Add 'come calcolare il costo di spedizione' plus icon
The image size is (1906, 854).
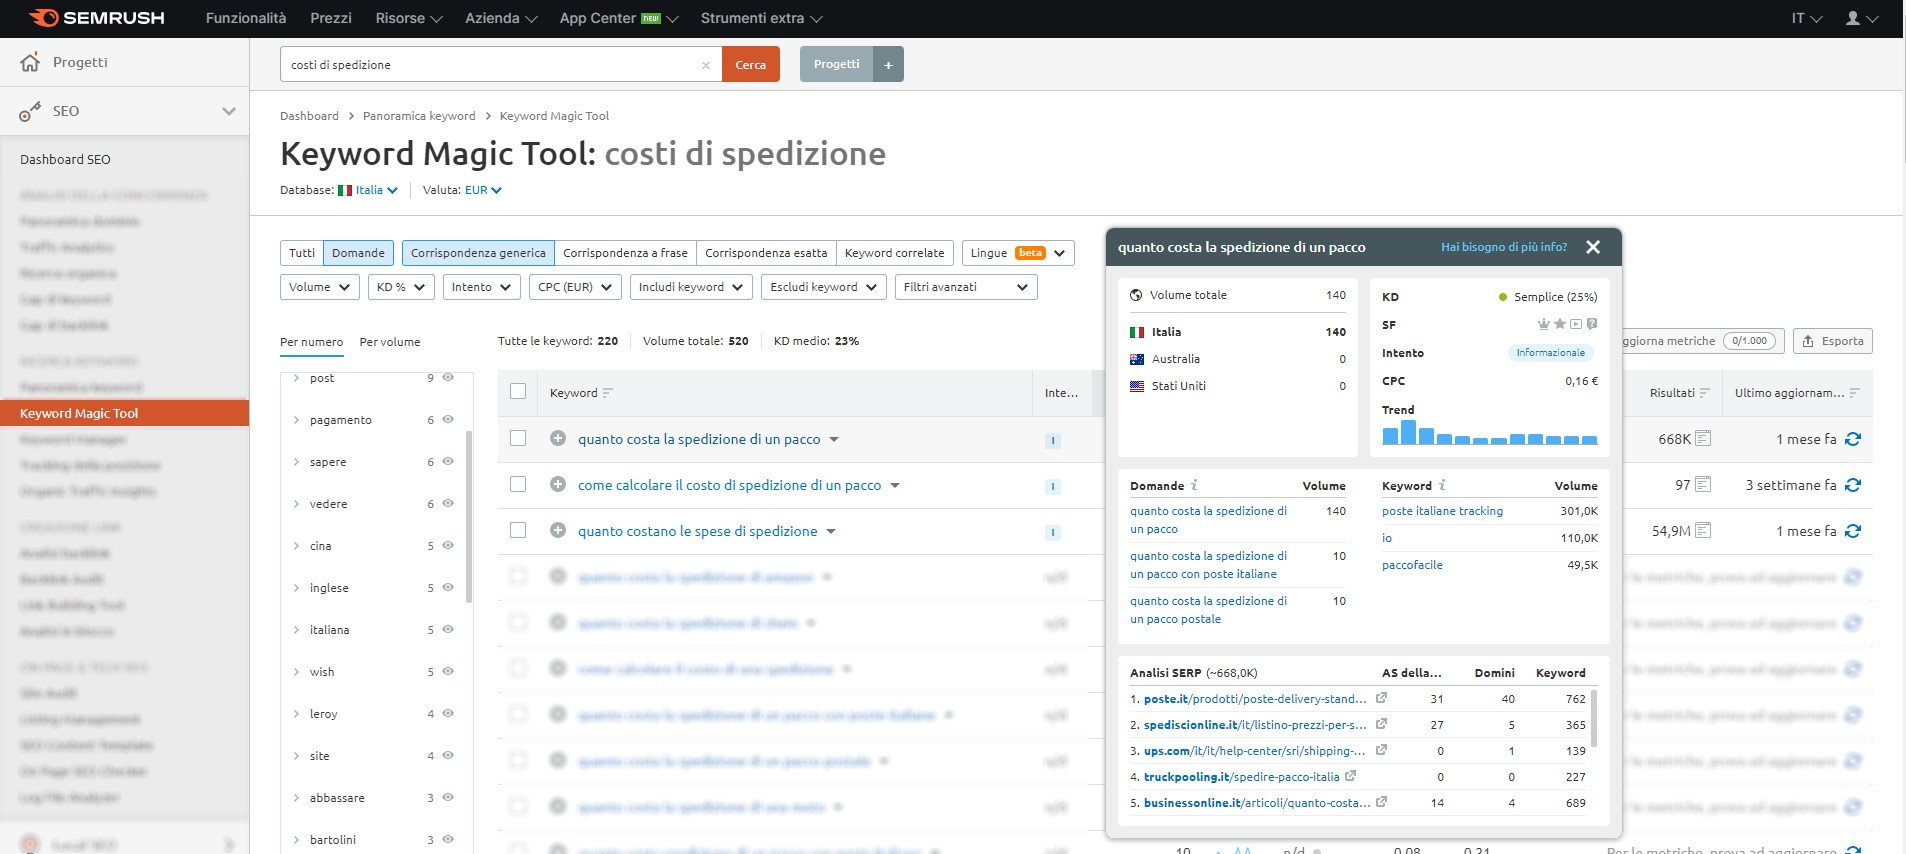click(558, 484)
